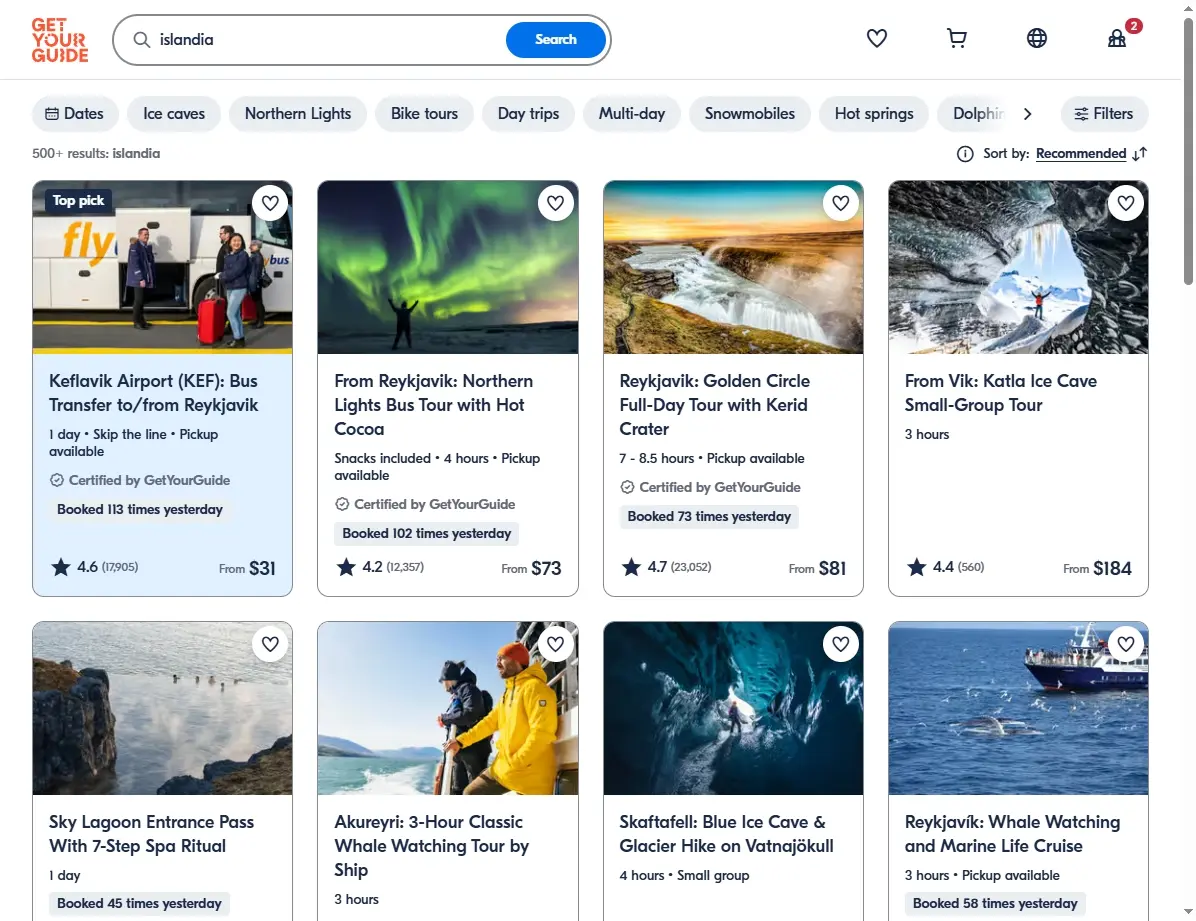Save Golden Circle Full-Day Tour to wishlist
The image size is (1196, 921).
[x=841, y=203]
